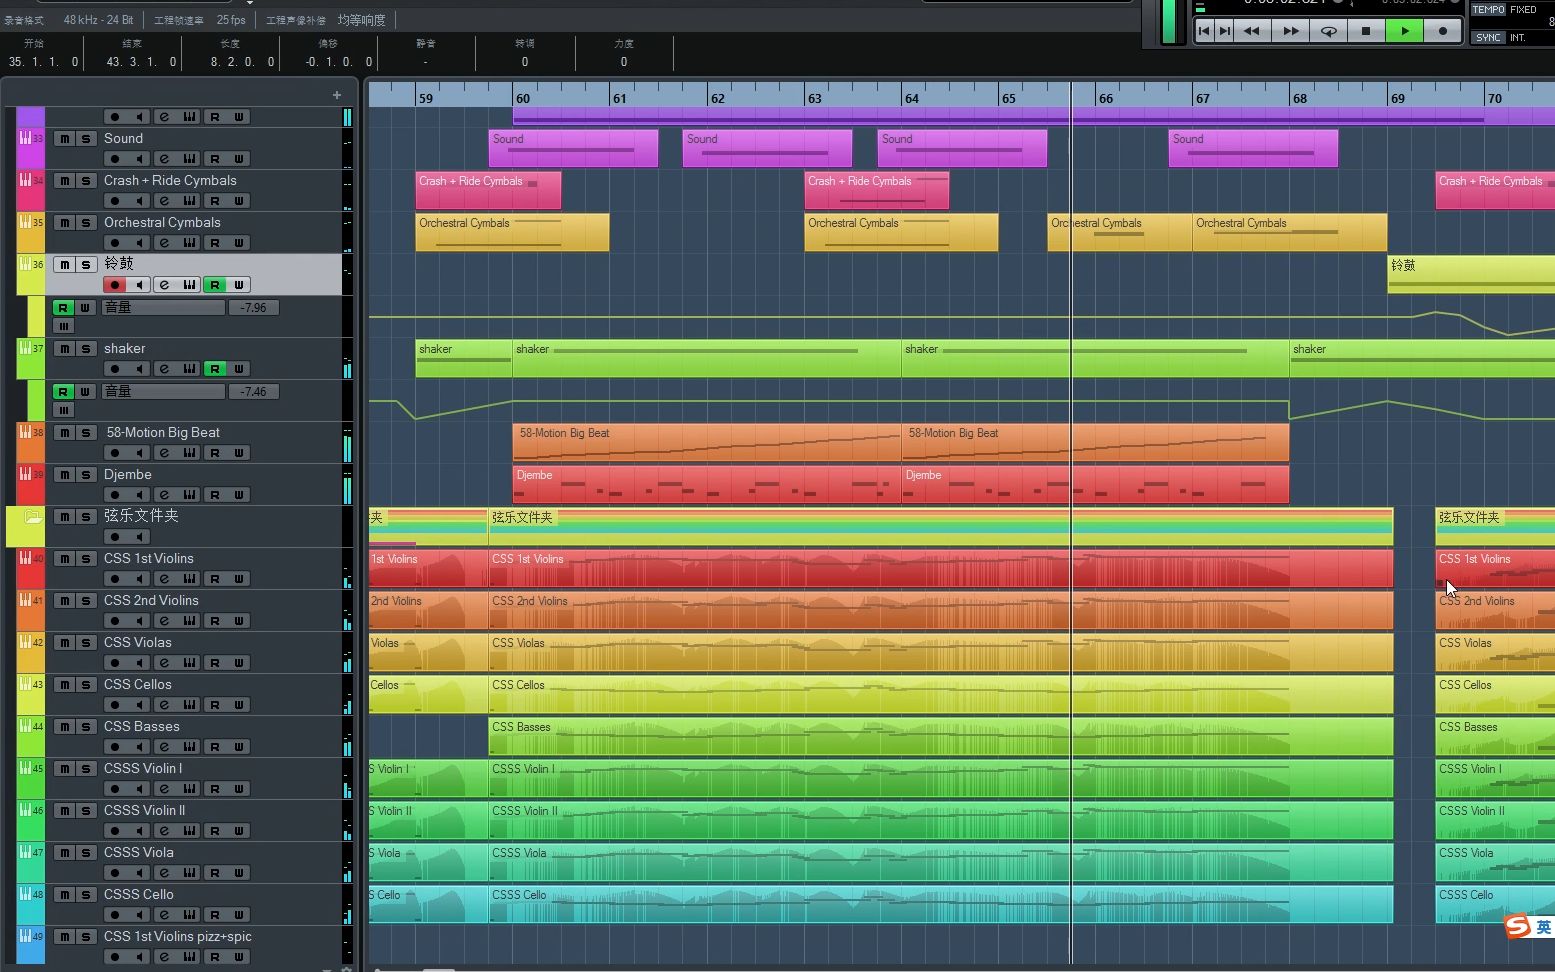Toggle the SYNC button
The image size is (1555, 972).
[x=1488, y=38]
